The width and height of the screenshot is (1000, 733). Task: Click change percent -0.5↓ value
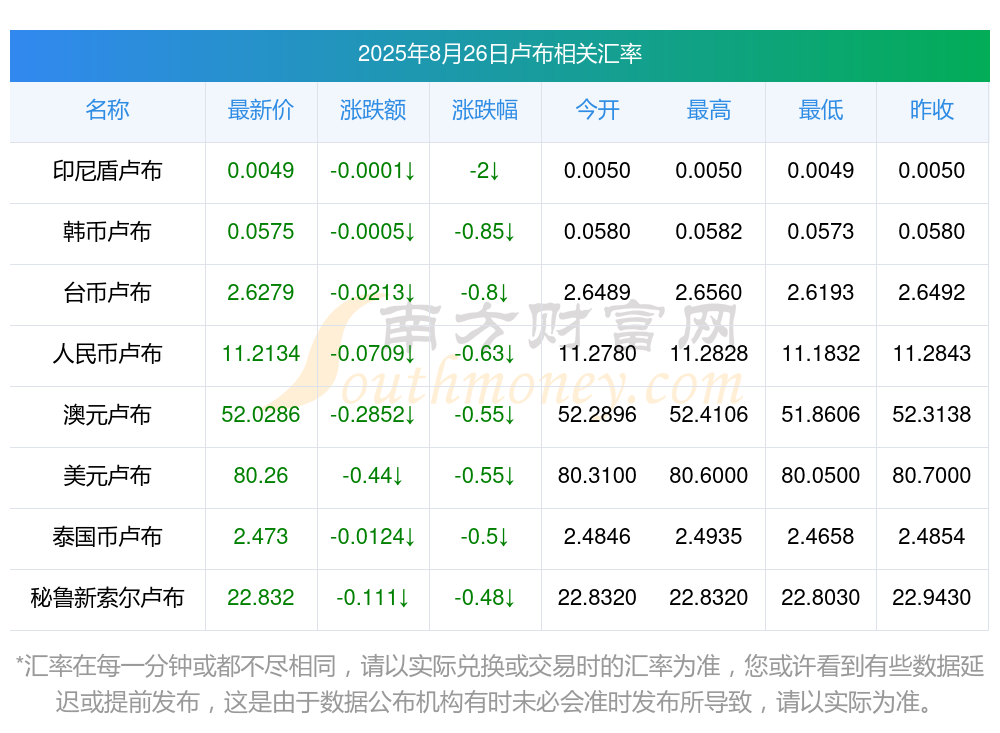[x=485, y=537]
